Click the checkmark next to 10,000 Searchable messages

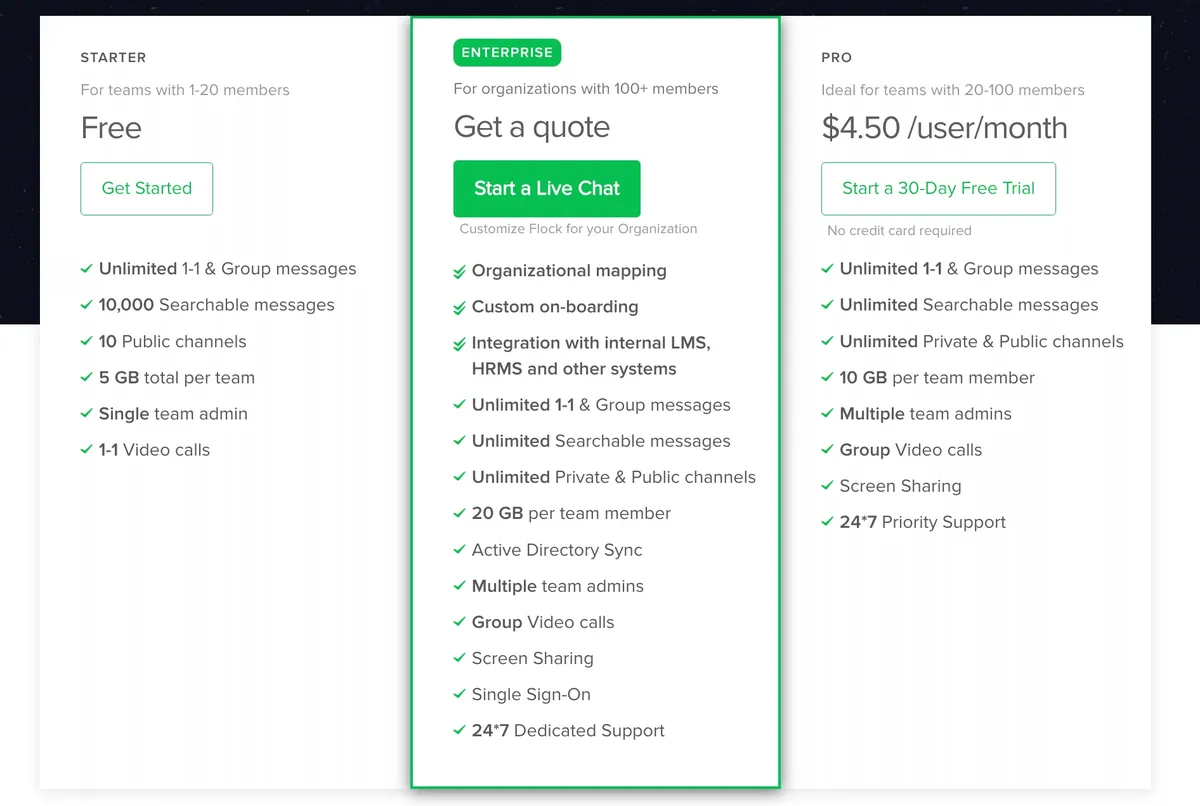pos(86,305)
